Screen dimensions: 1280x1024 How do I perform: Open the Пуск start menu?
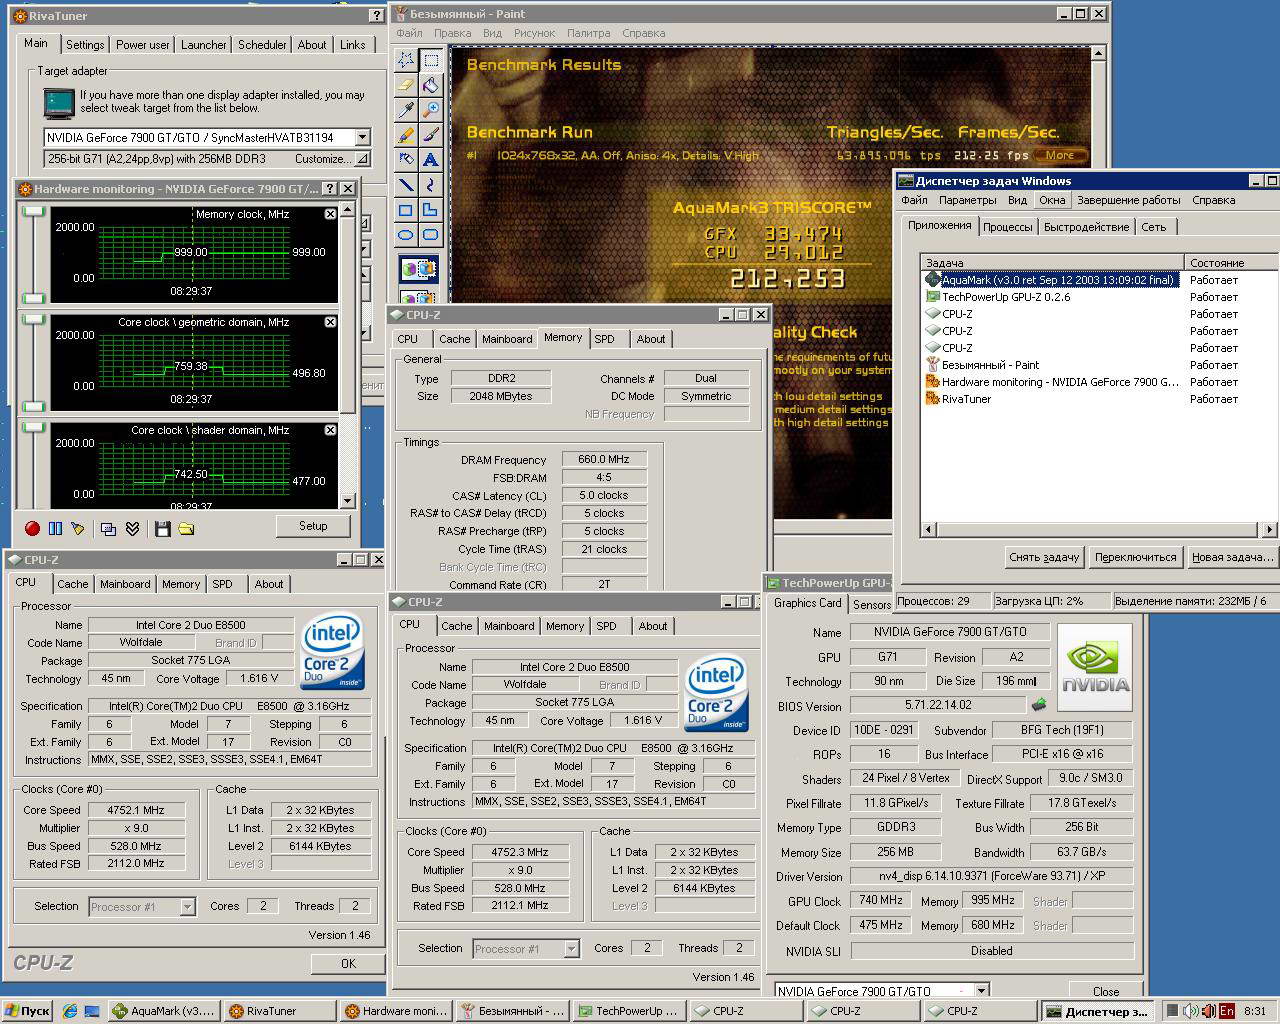coord(27,1011)
